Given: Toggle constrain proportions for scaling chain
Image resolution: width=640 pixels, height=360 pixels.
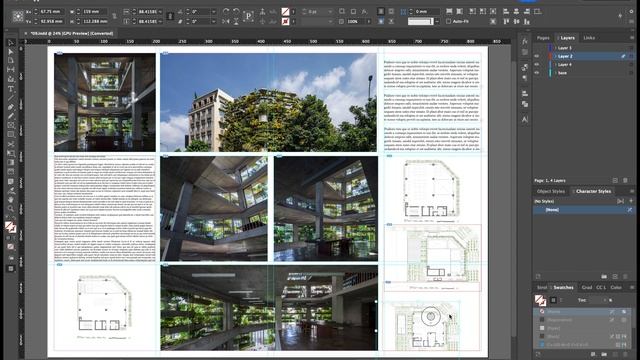Looking at the screenshot, I should 170,16.
